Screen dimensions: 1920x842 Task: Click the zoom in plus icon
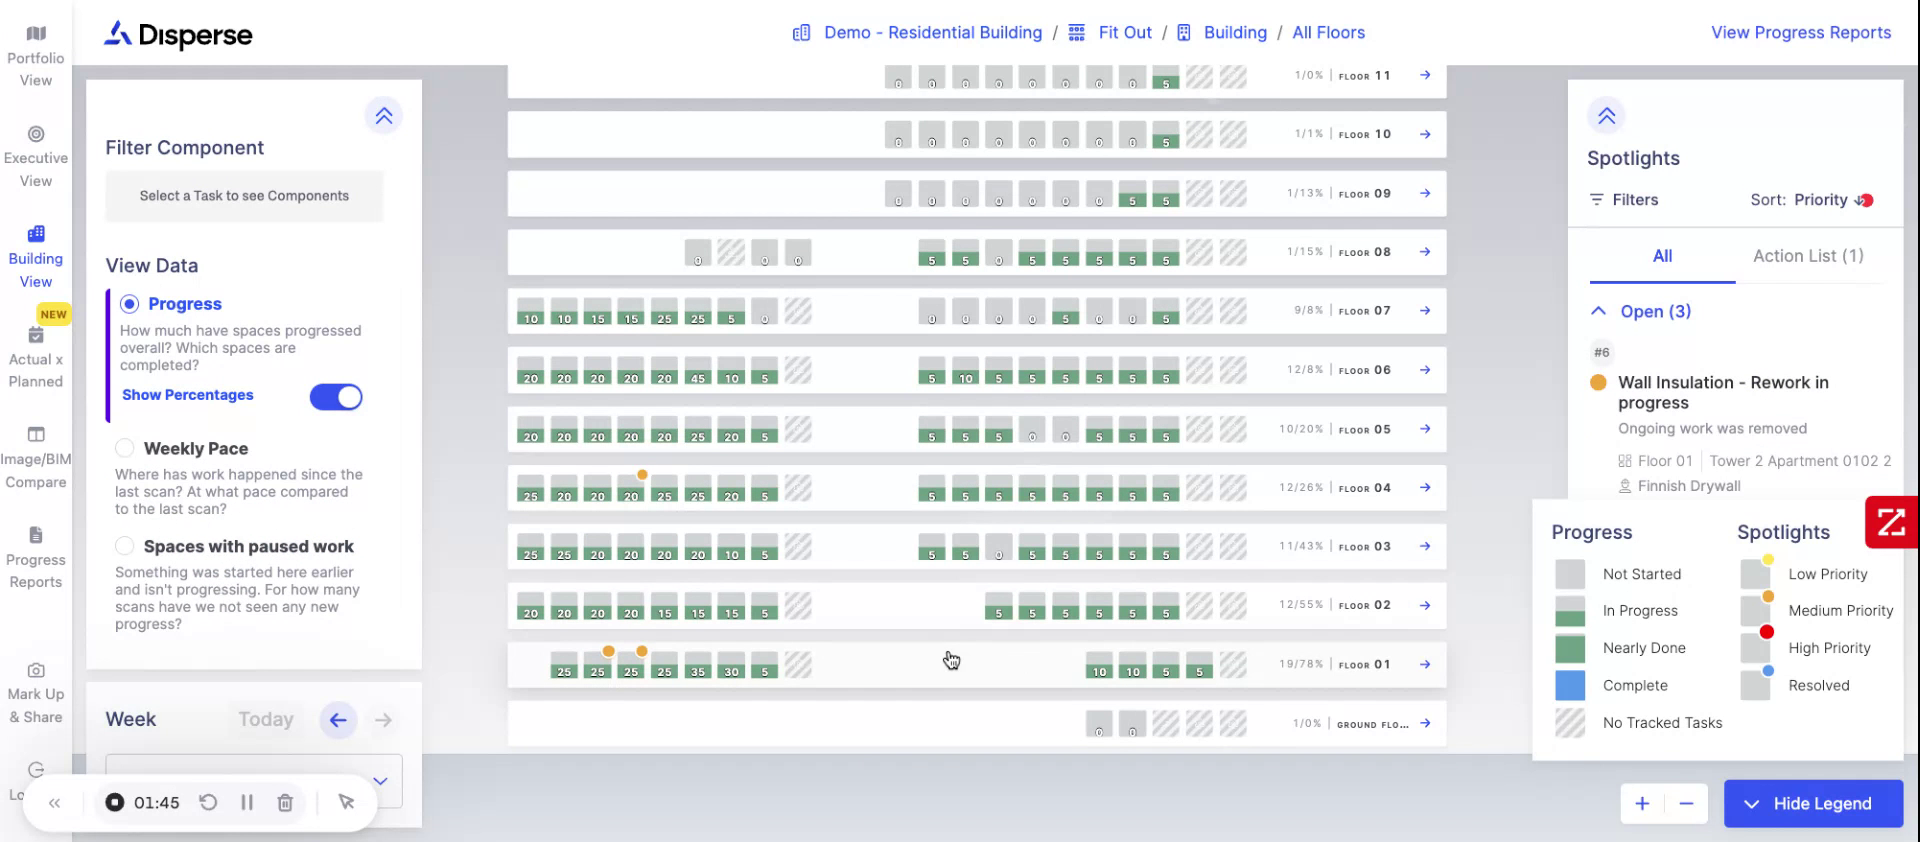tap(1642, 804)
